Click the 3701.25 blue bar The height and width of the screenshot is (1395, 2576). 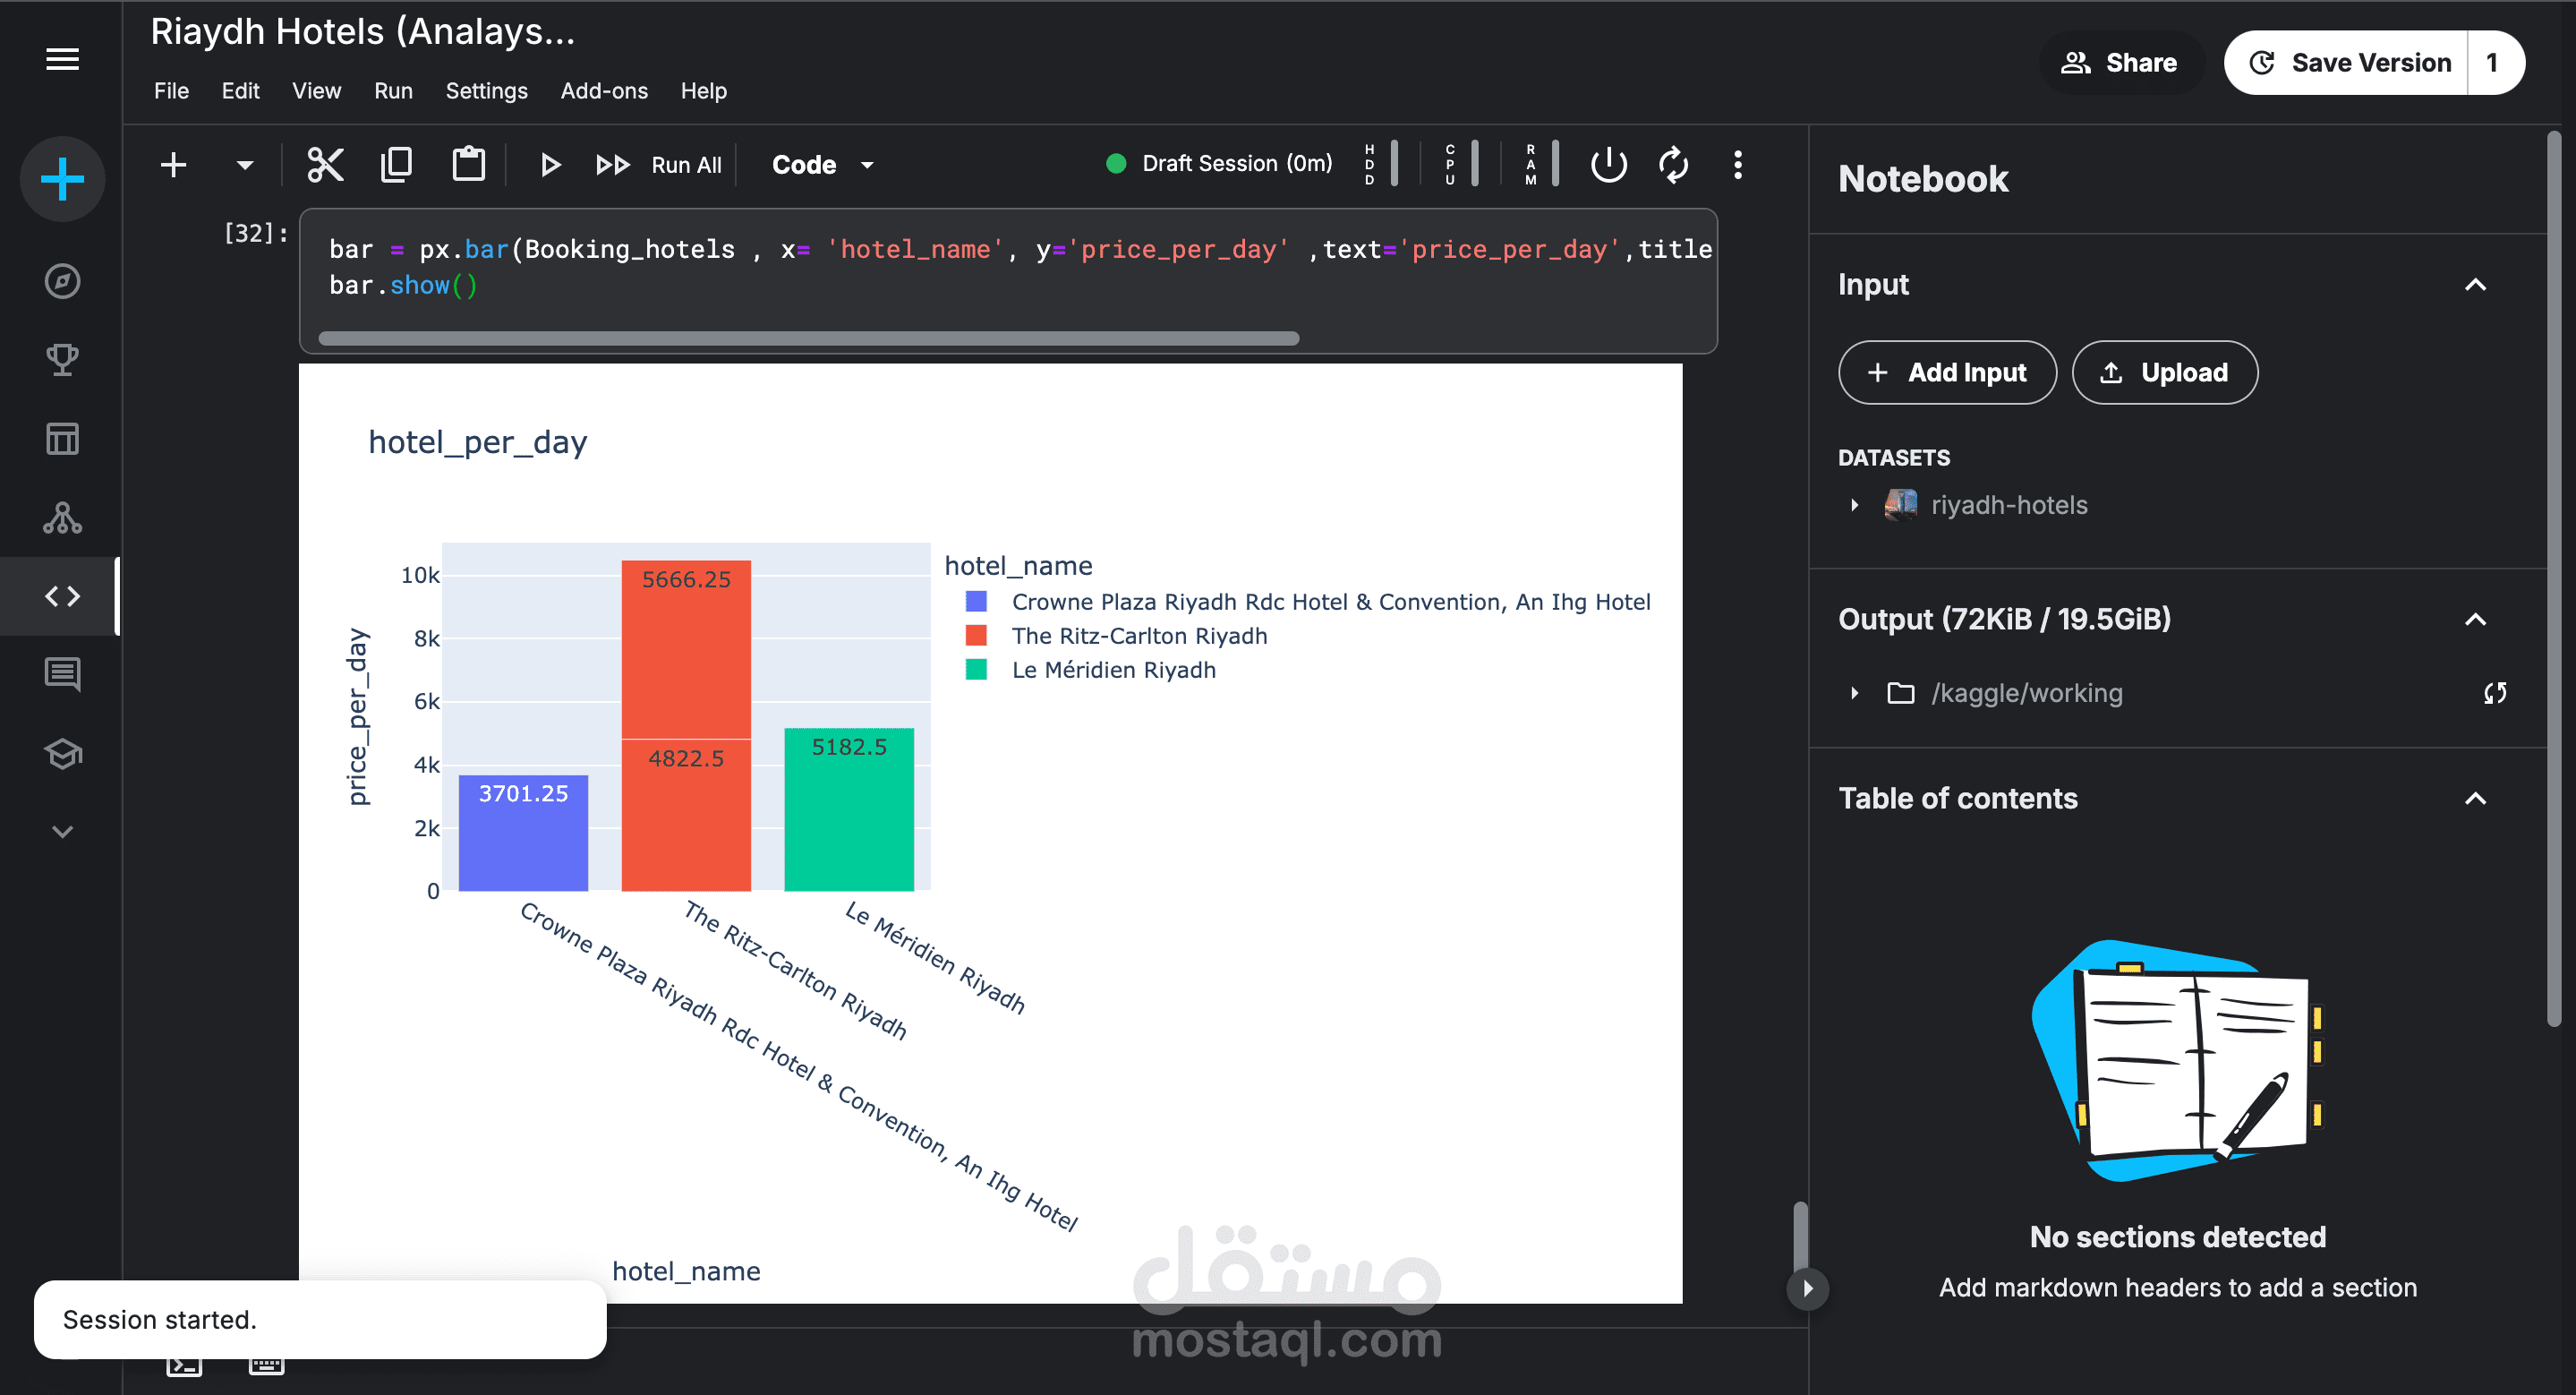[523, 833]
